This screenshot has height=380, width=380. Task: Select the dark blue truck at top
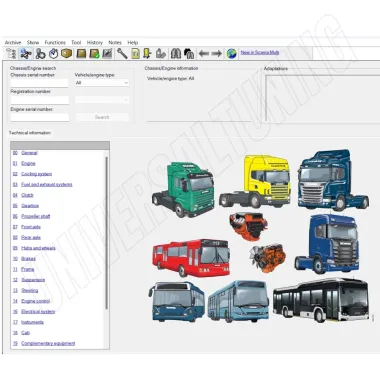333,180
